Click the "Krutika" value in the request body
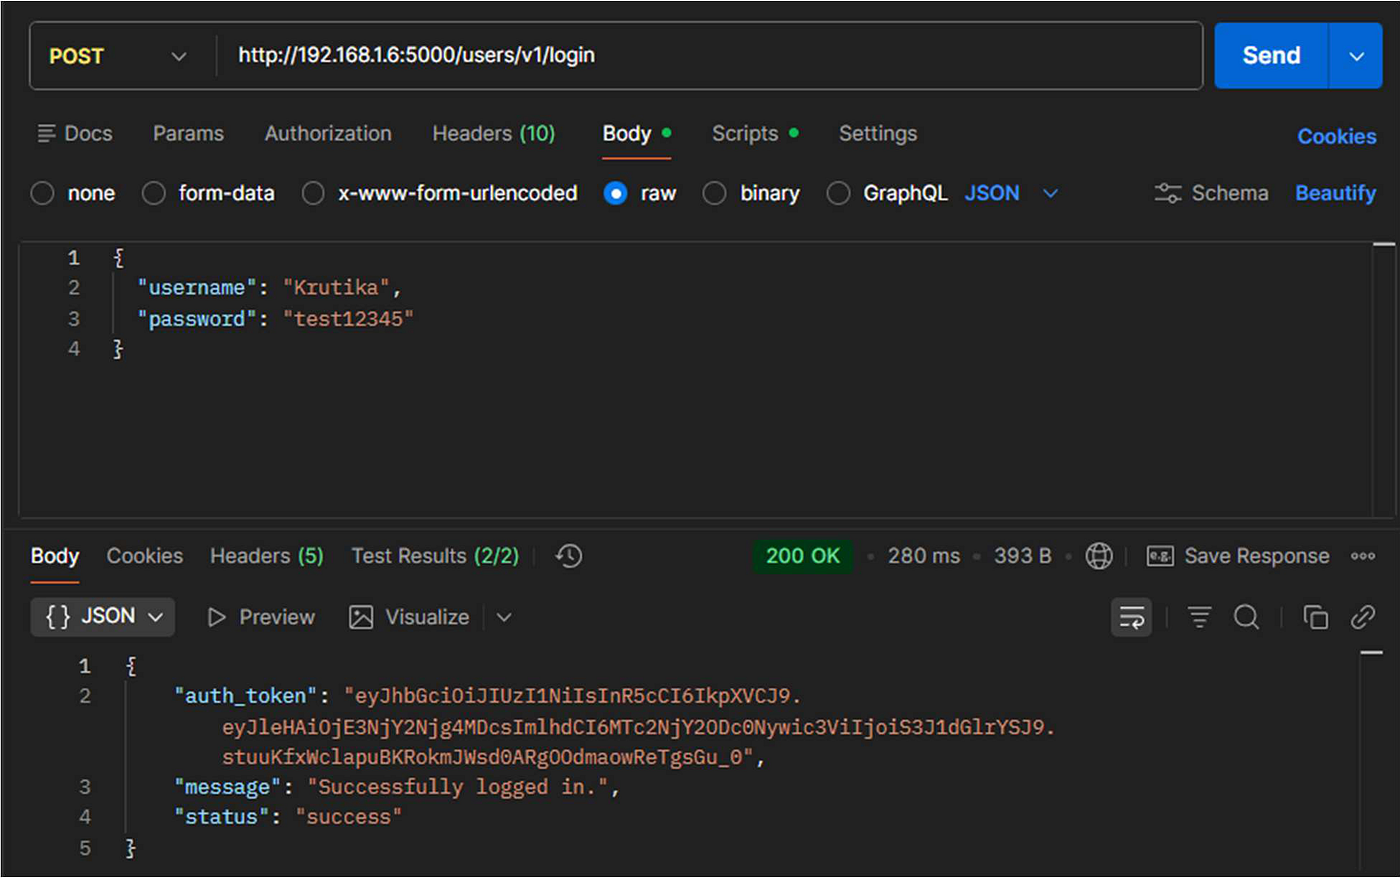Screen dimensions: 1400x878 click(x=336, y=288)
